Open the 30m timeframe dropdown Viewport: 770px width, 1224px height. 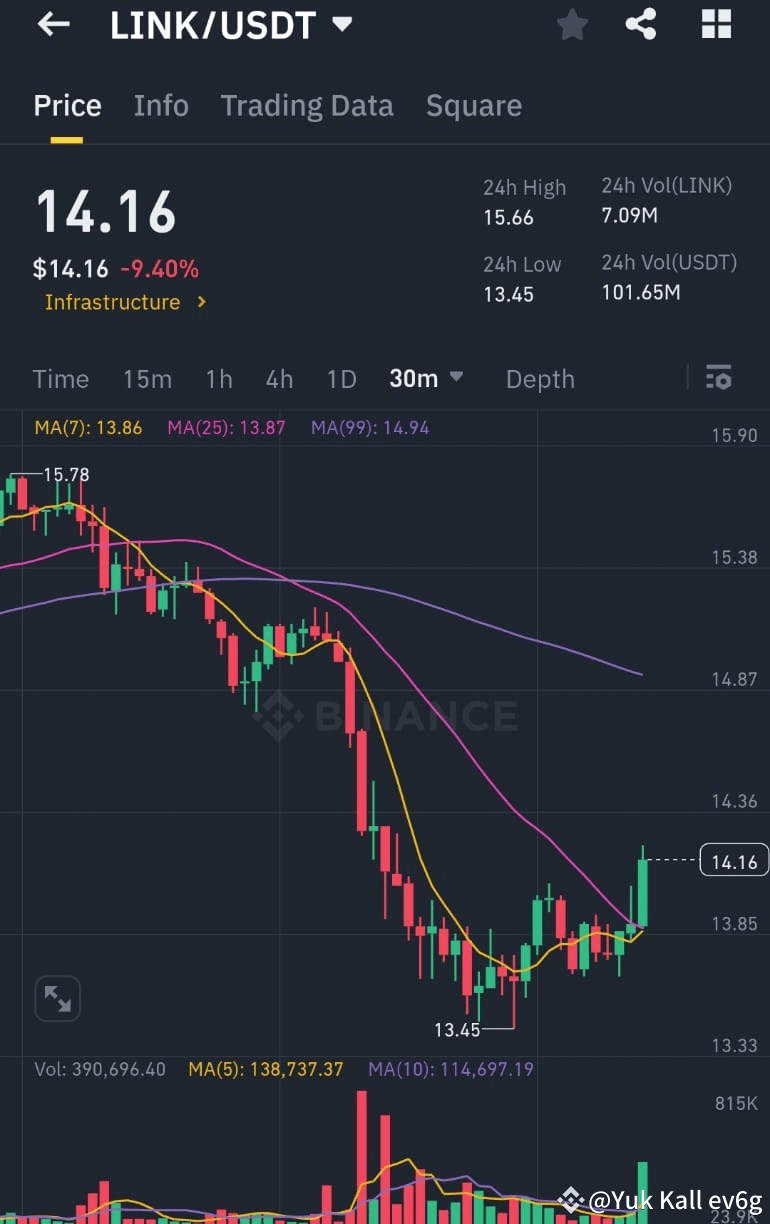click(x=427, y=378)
